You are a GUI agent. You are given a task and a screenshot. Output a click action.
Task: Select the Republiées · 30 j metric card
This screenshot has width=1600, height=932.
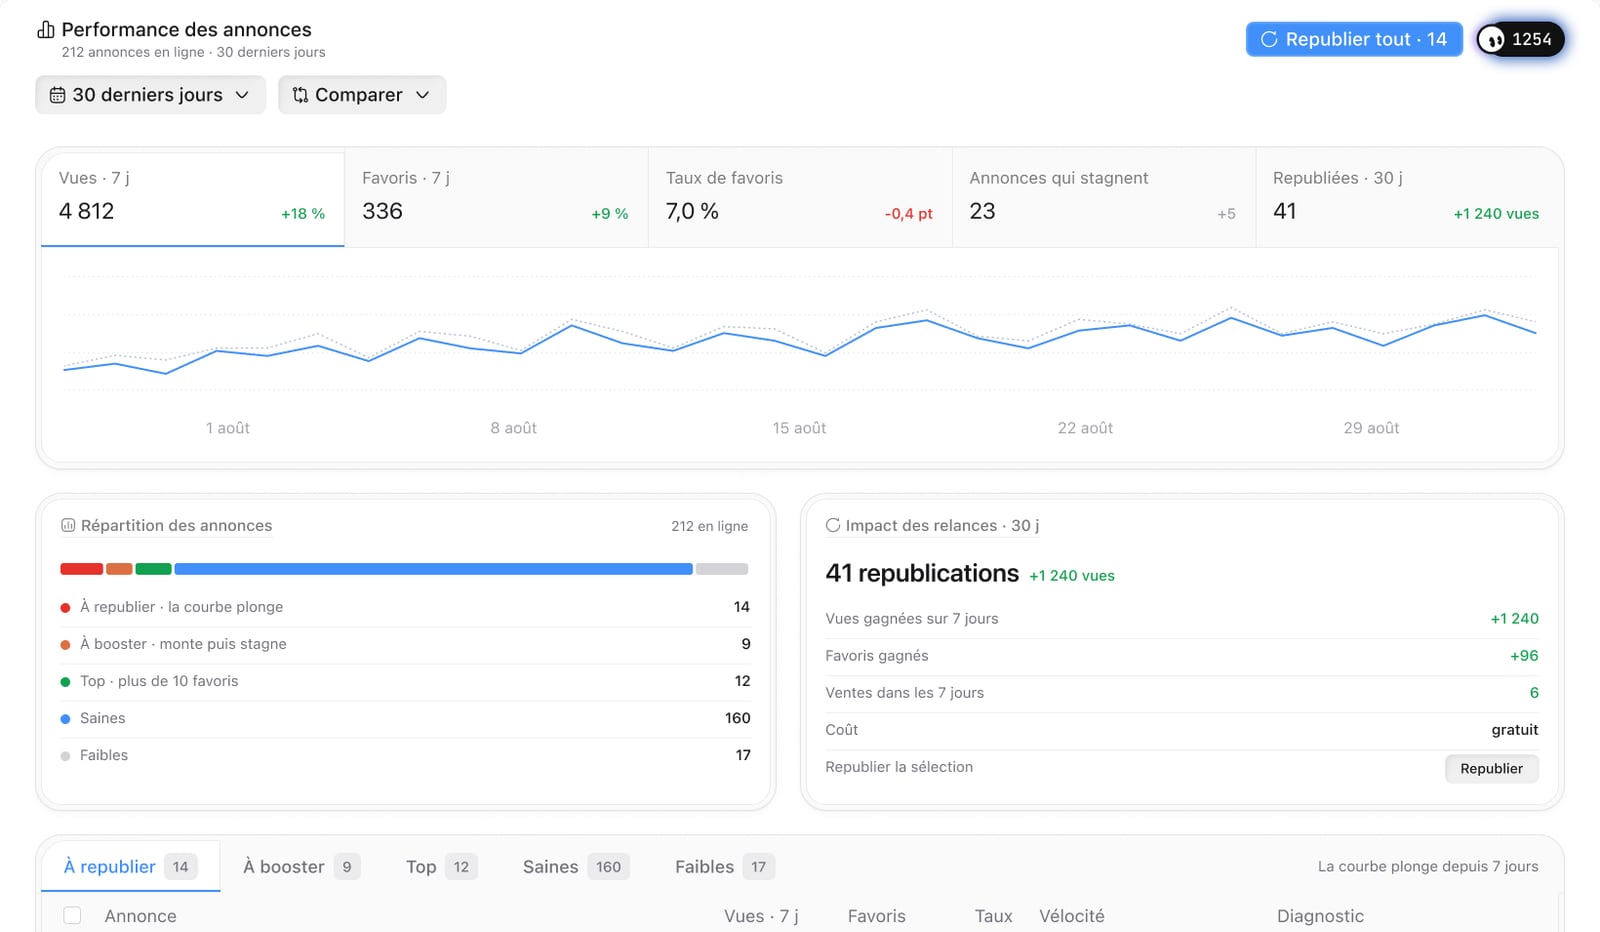coord(1406,198)
